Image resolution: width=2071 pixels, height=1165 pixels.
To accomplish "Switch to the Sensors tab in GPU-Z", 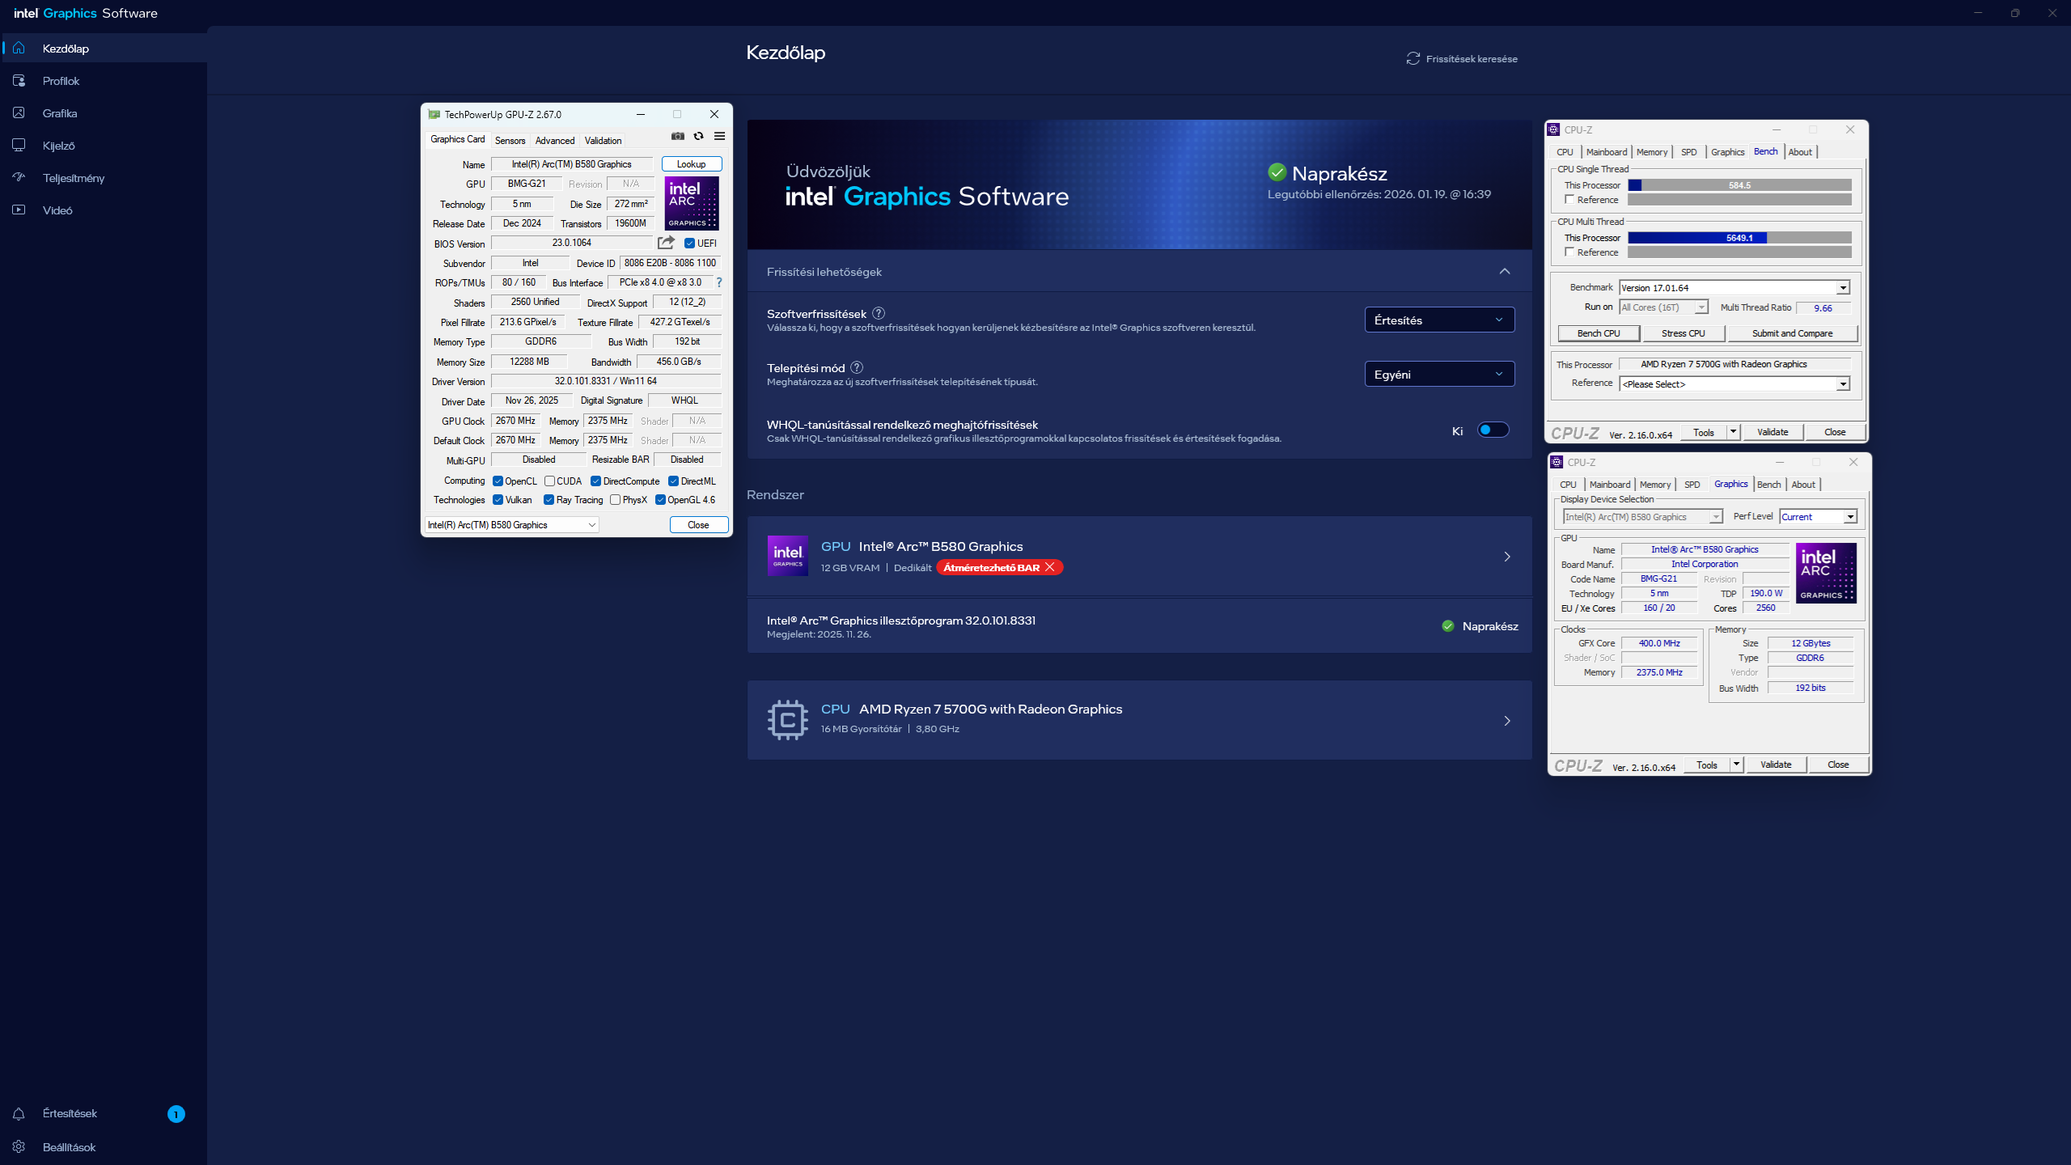I will point(510,141).
